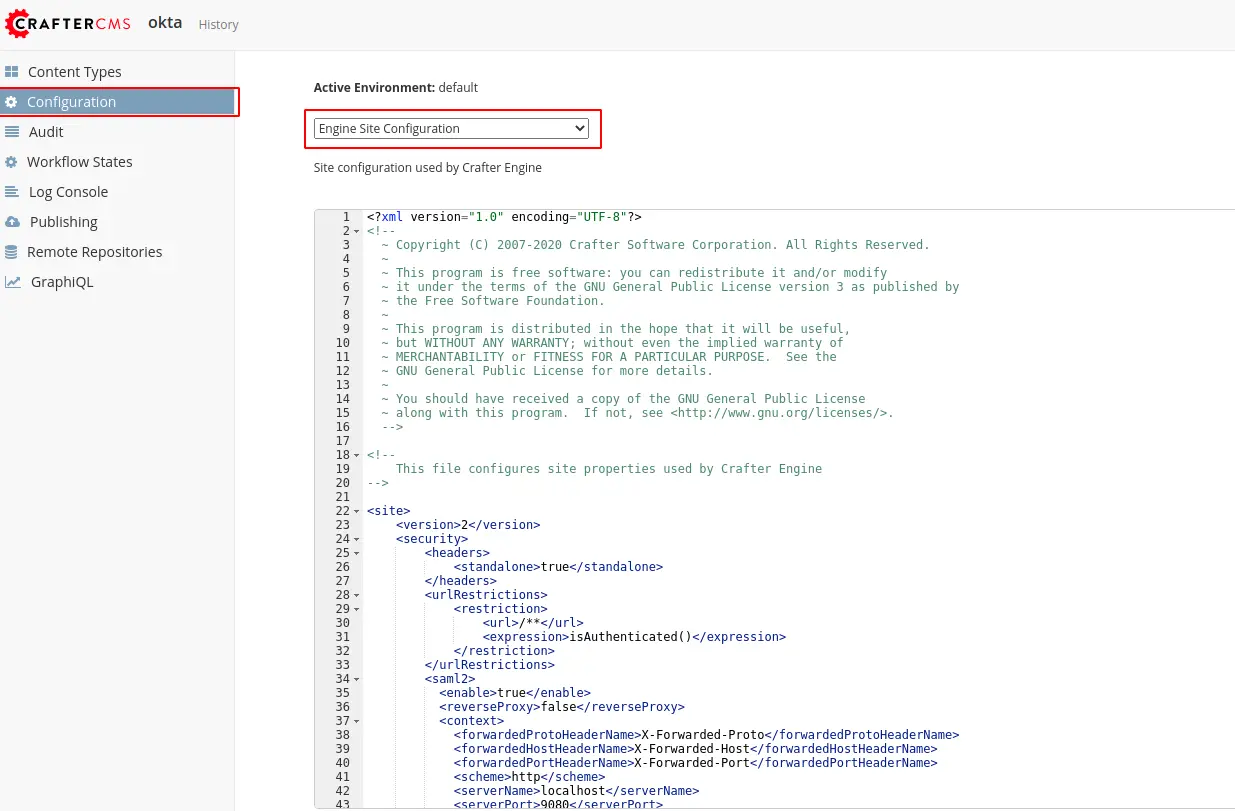
Task: Click the Log Console lines icon
Action: point(12,192)
